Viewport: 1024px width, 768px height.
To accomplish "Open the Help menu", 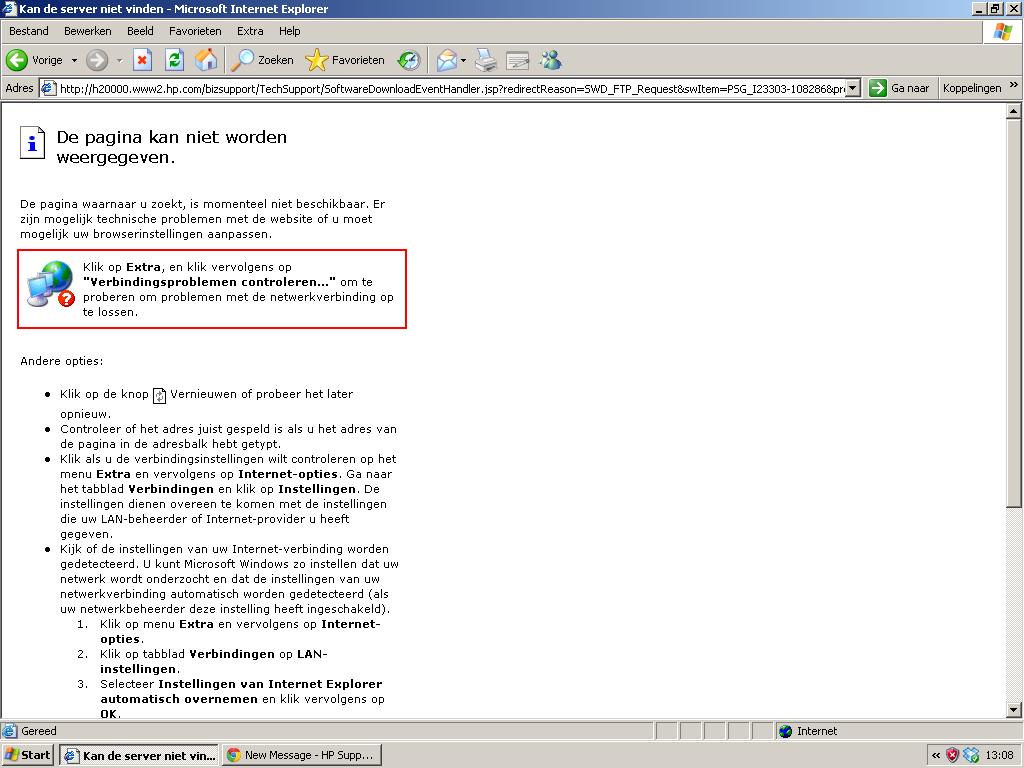I will 289,31.
